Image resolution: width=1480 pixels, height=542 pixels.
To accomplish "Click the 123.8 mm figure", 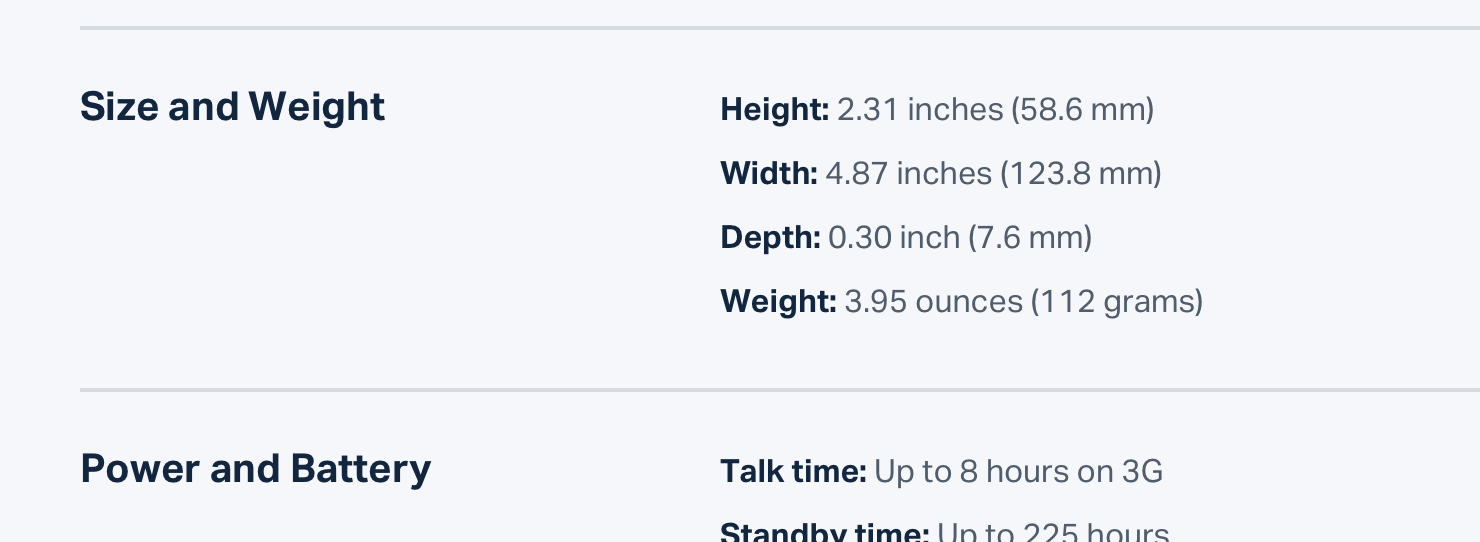I will [x=1081, y=173].
